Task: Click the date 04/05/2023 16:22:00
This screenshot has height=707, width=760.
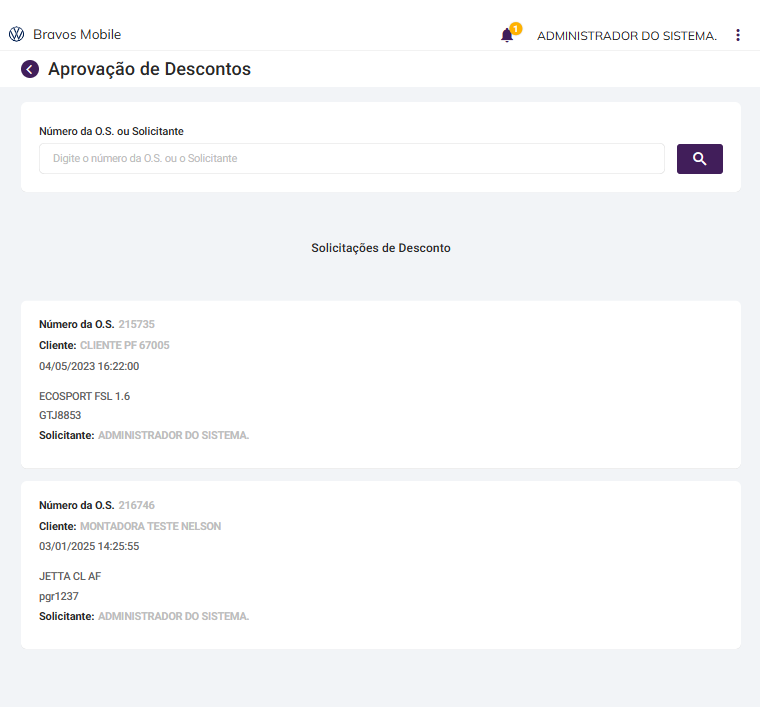Action: pyautogui.click(x=89, y=366)
